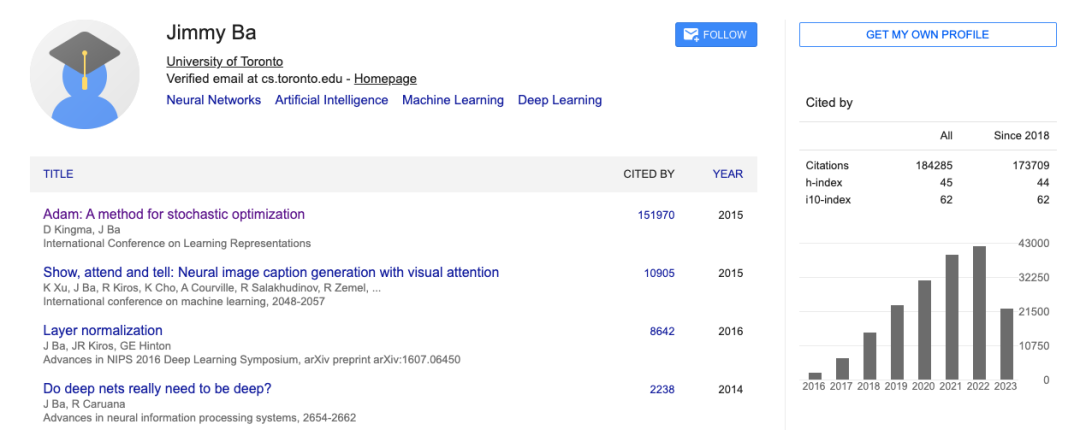Click the envelope icon on Follow button
The width and height of the screenshot is (1080, 430).
tap(690, 35)
